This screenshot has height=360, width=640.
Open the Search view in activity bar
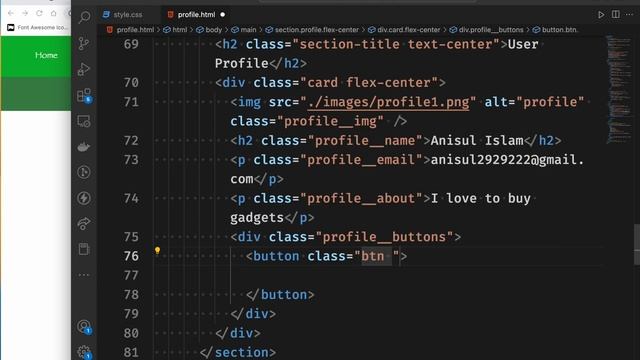[x=84, y=17]
